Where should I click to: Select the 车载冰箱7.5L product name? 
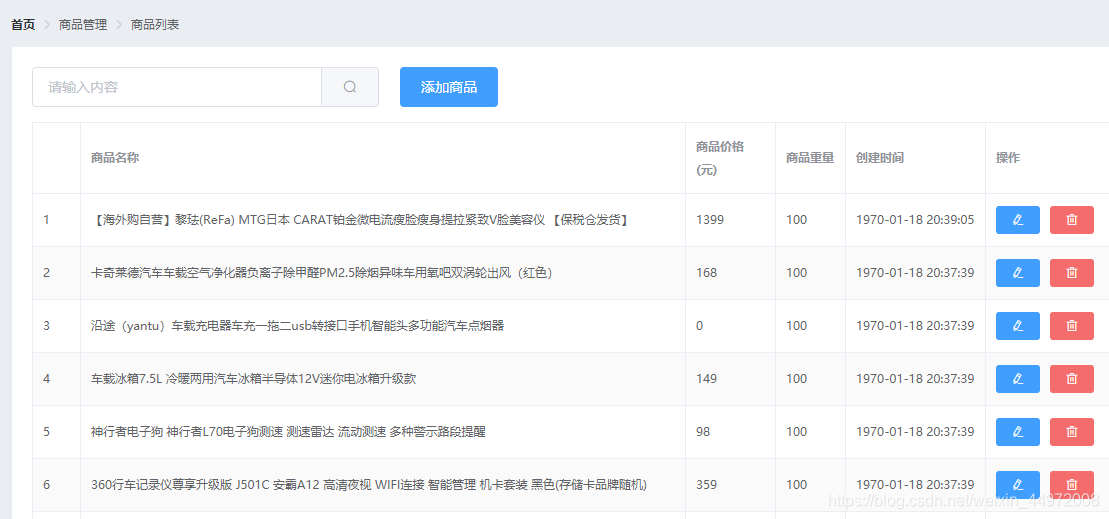click(254, 379)
